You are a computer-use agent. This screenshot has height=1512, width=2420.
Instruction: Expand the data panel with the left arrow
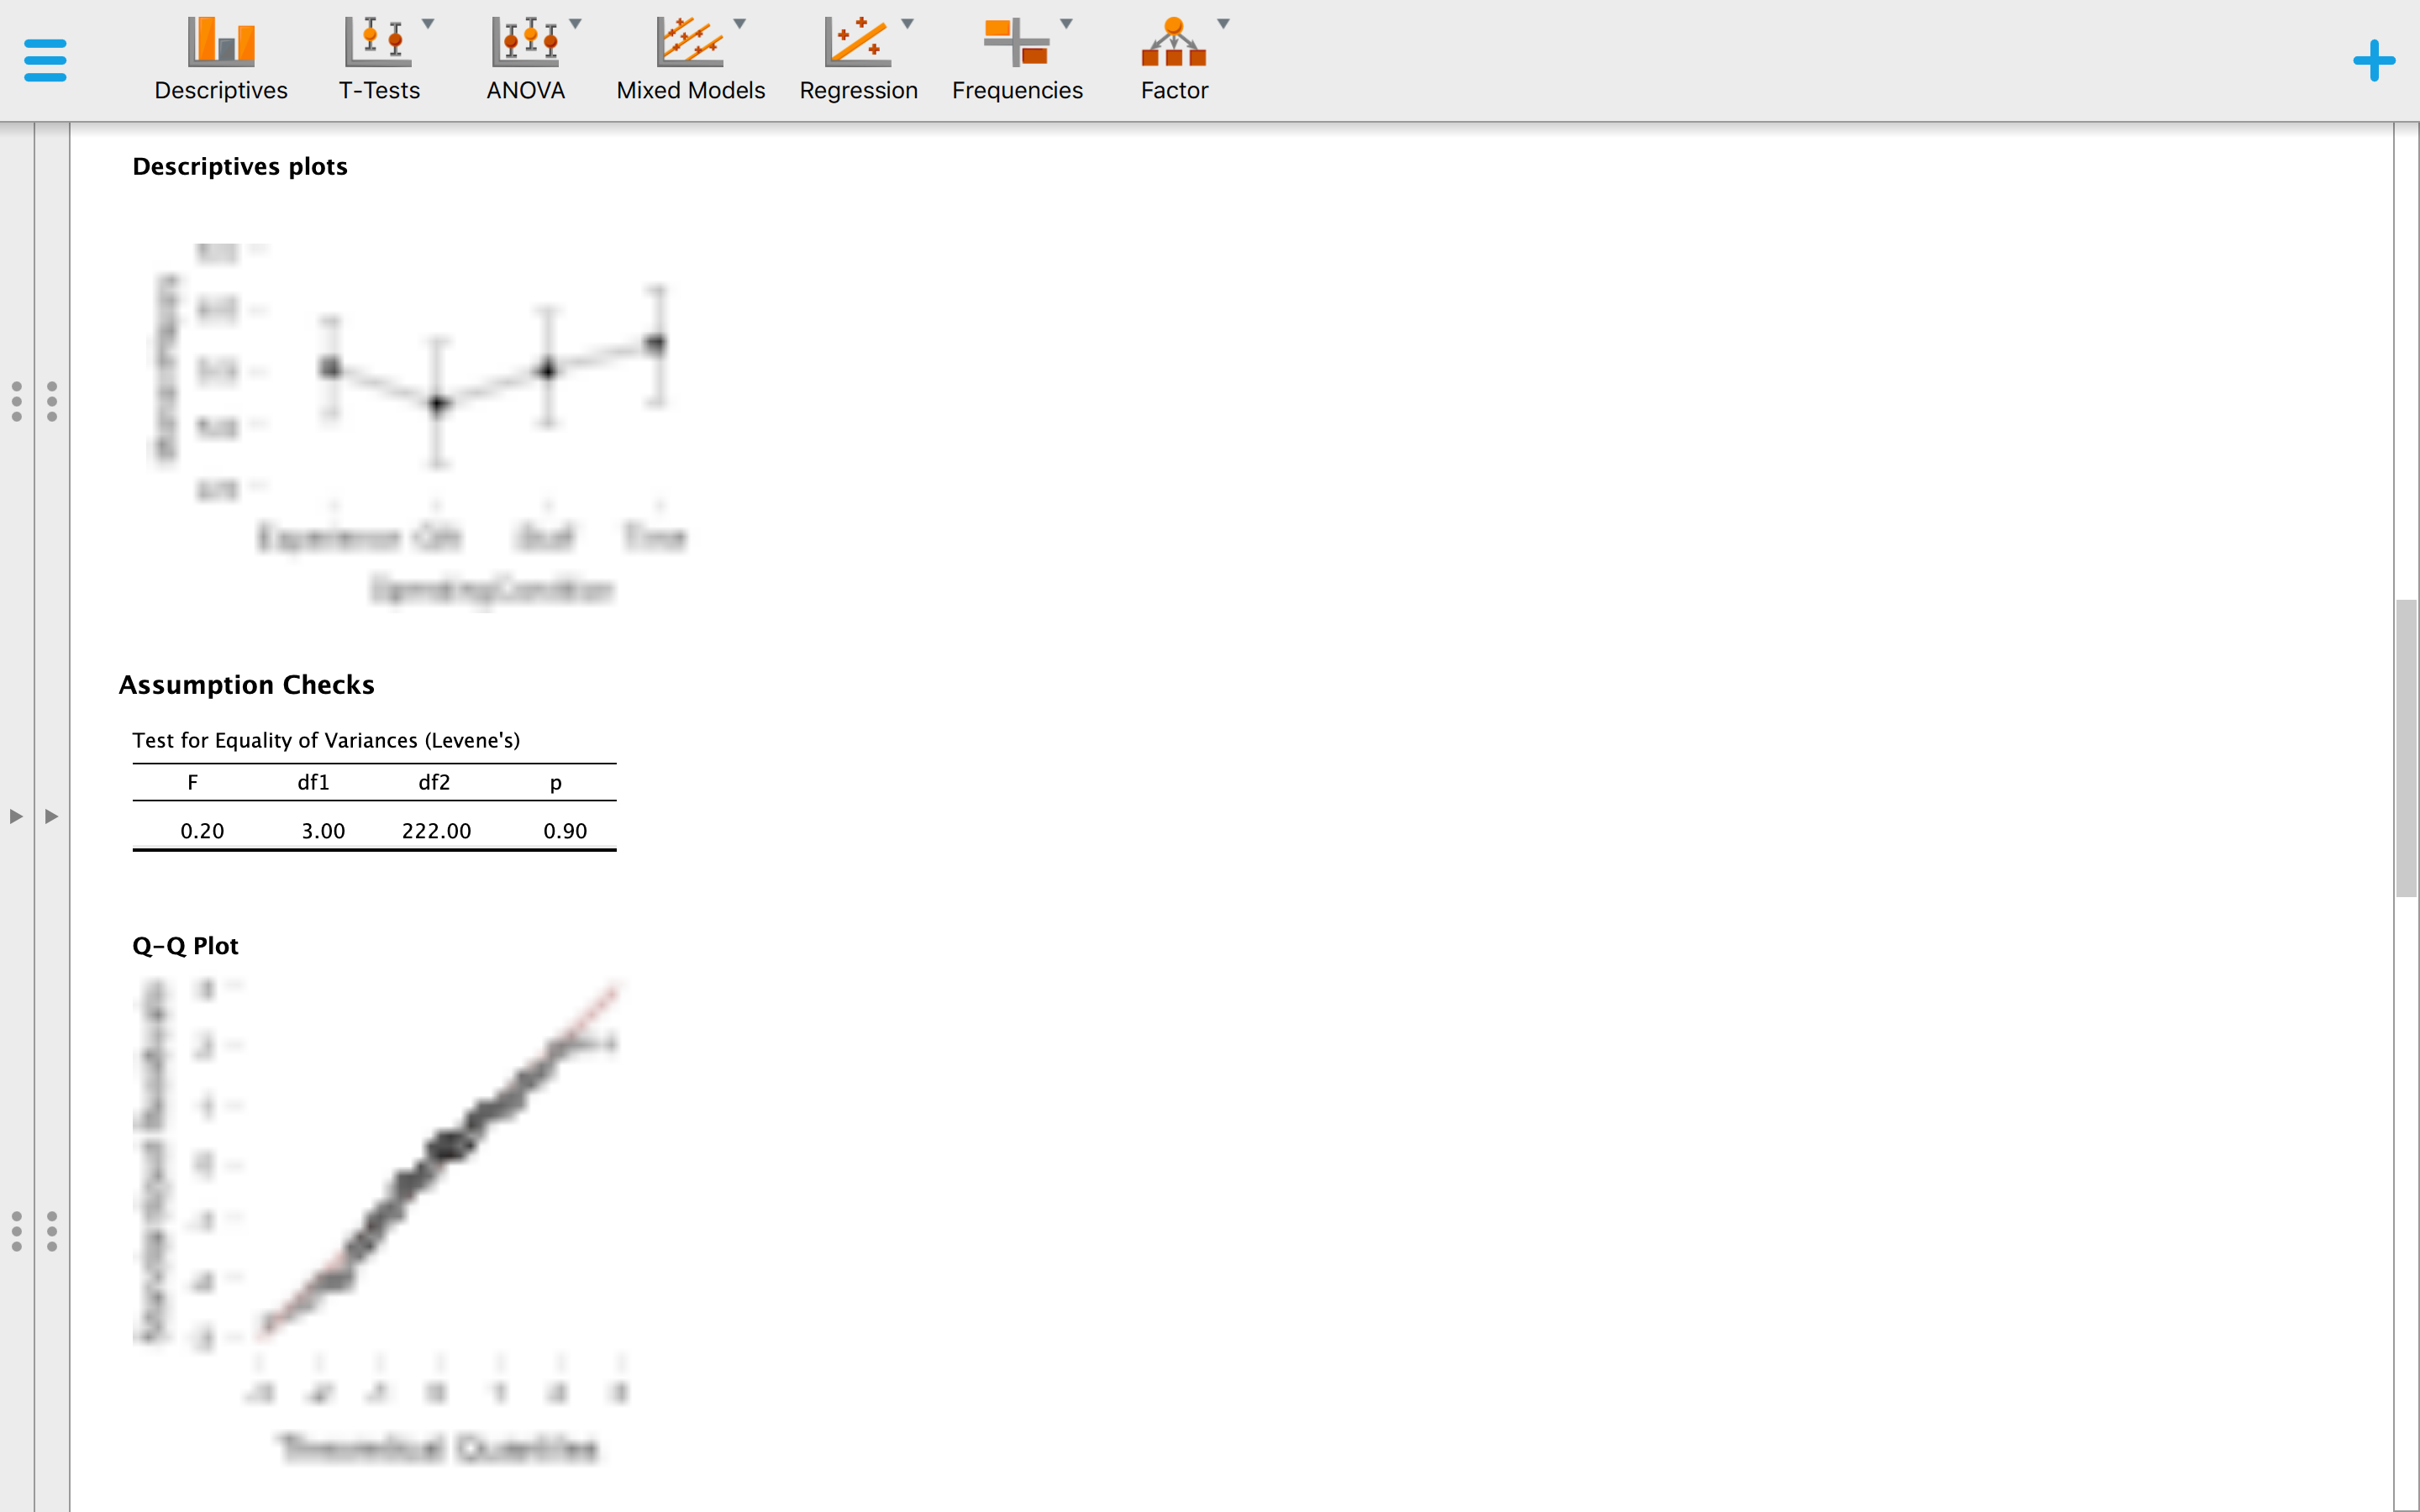(16, 815)
